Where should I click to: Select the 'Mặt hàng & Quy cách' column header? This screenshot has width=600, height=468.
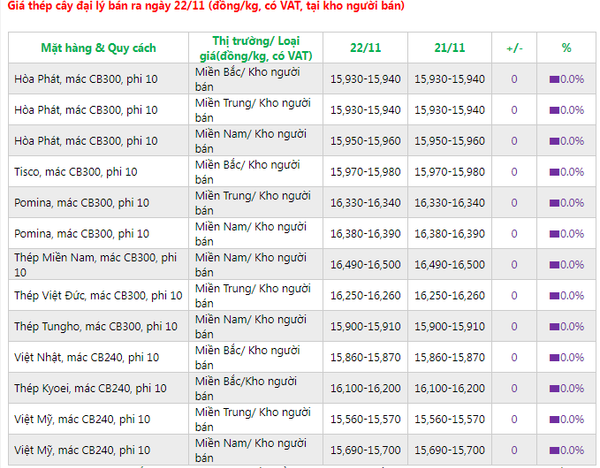[99, 48]
